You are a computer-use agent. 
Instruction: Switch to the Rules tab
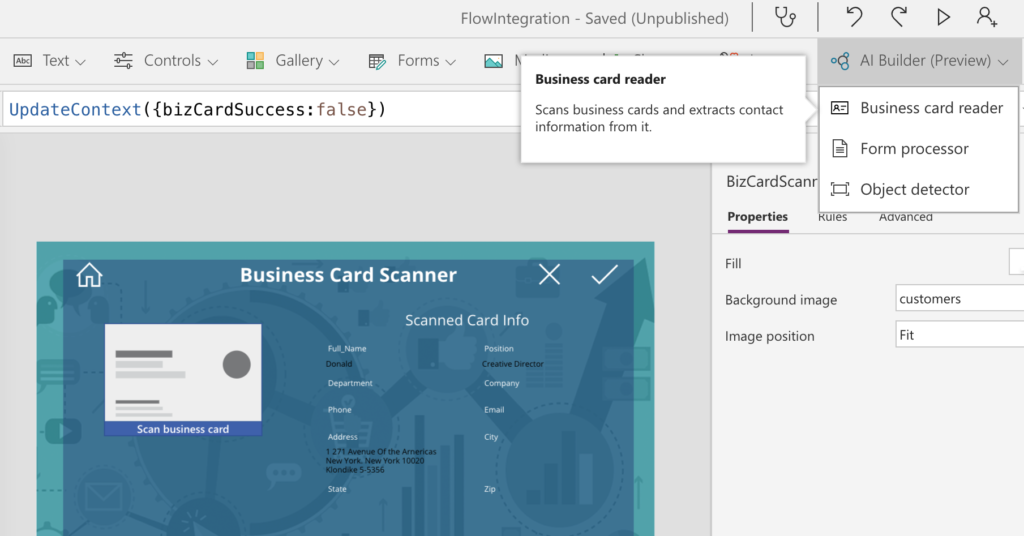coord(833,217)
